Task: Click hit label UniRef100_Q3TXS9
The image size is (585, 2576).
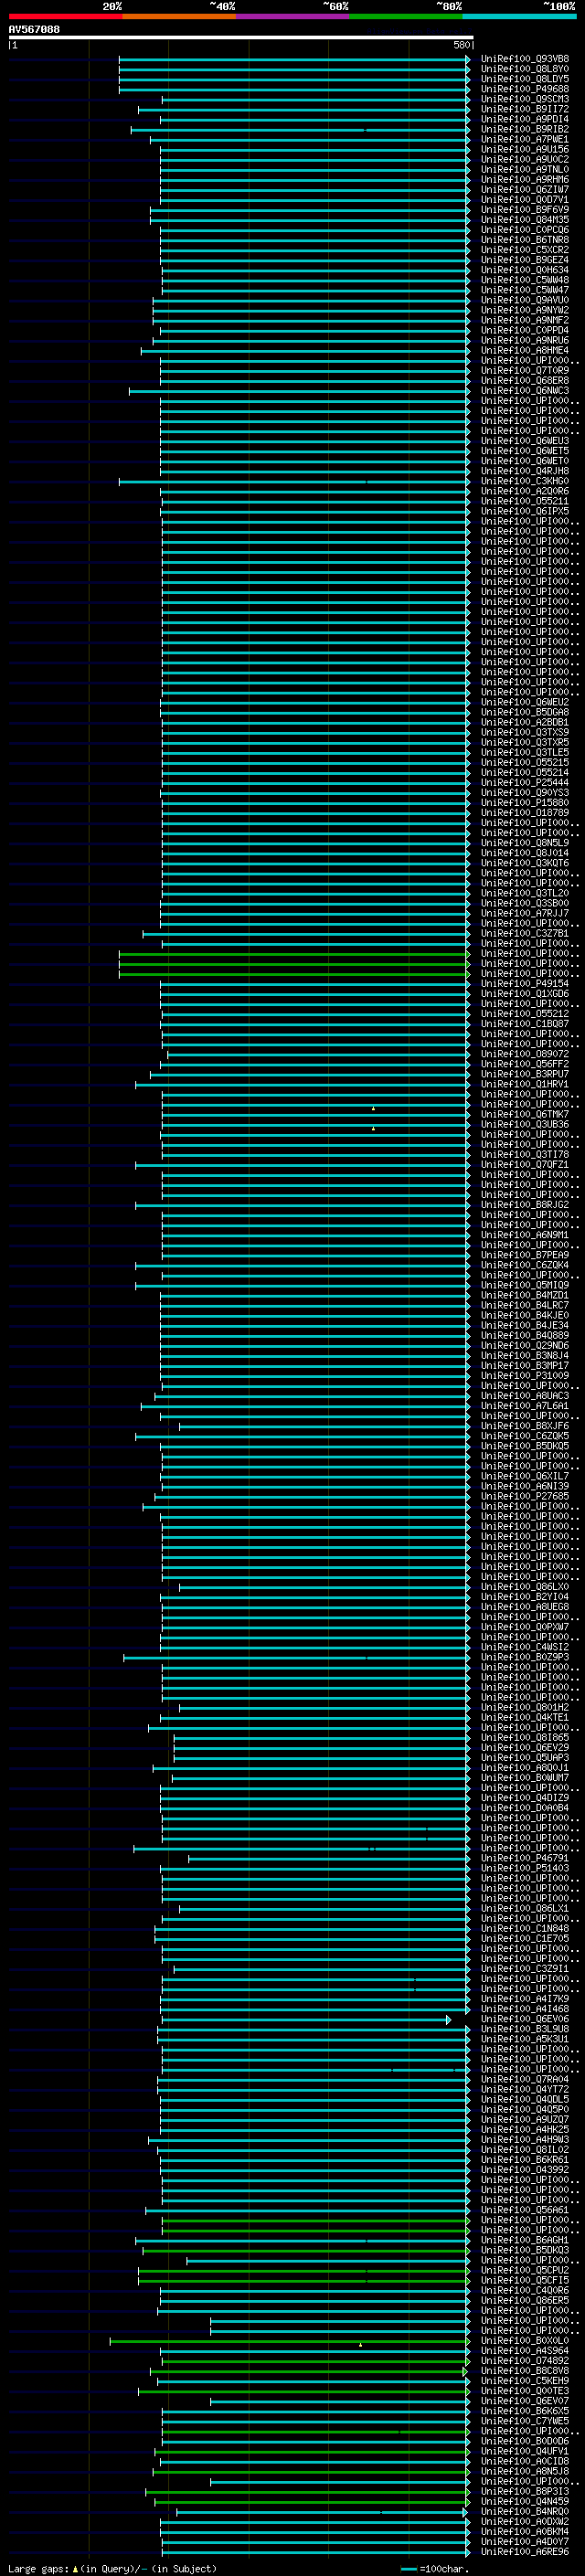Action: (x=525, y=733)
